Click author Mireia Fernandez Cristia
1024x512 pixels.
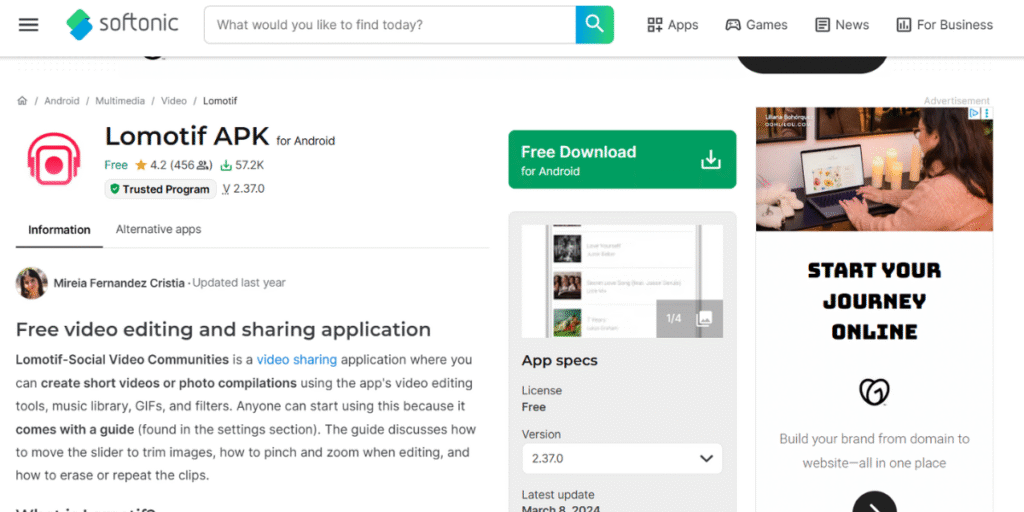(118, 283)
